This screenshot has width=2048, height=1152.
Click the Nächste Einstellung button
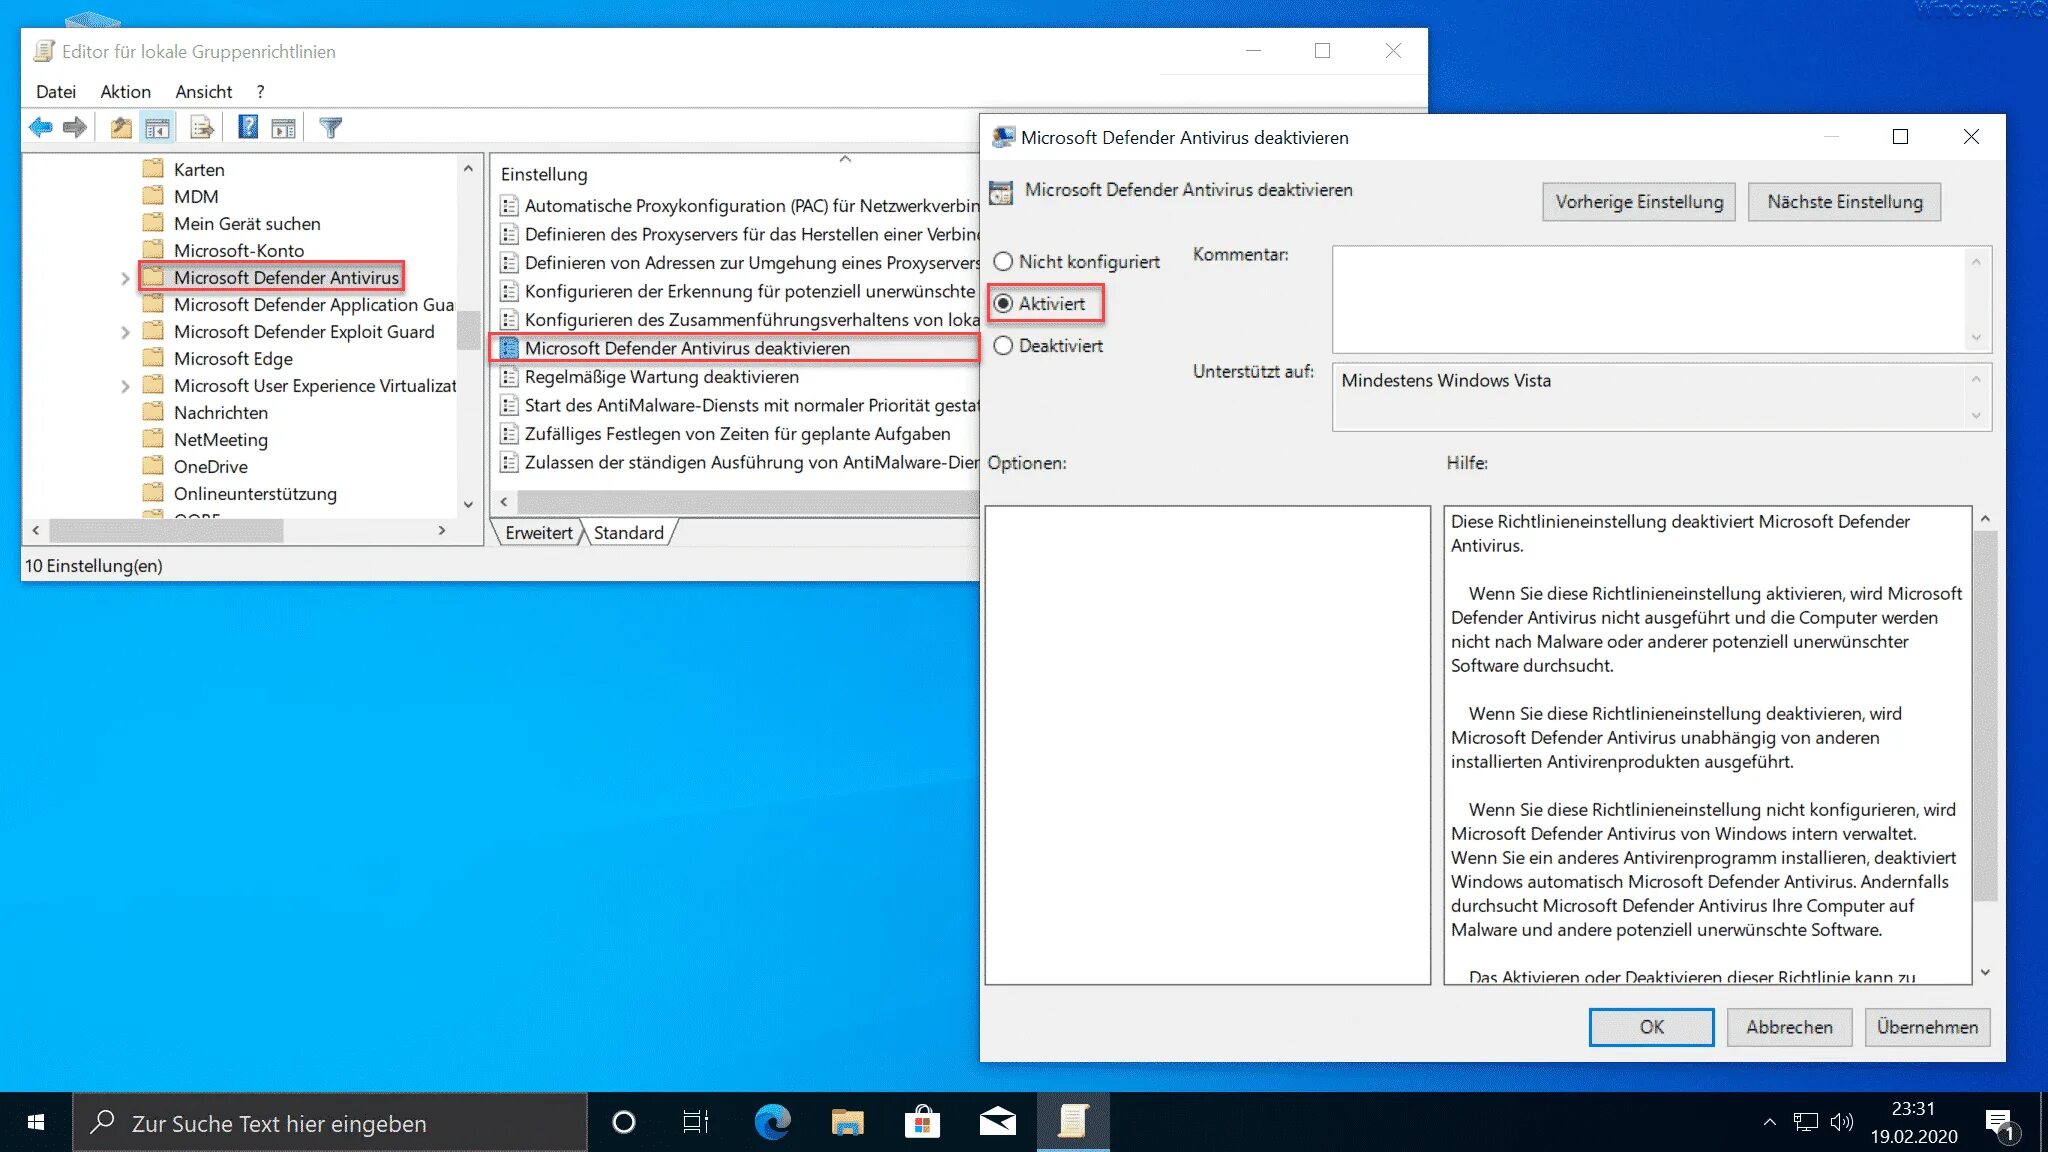[x=1844, y=201]
